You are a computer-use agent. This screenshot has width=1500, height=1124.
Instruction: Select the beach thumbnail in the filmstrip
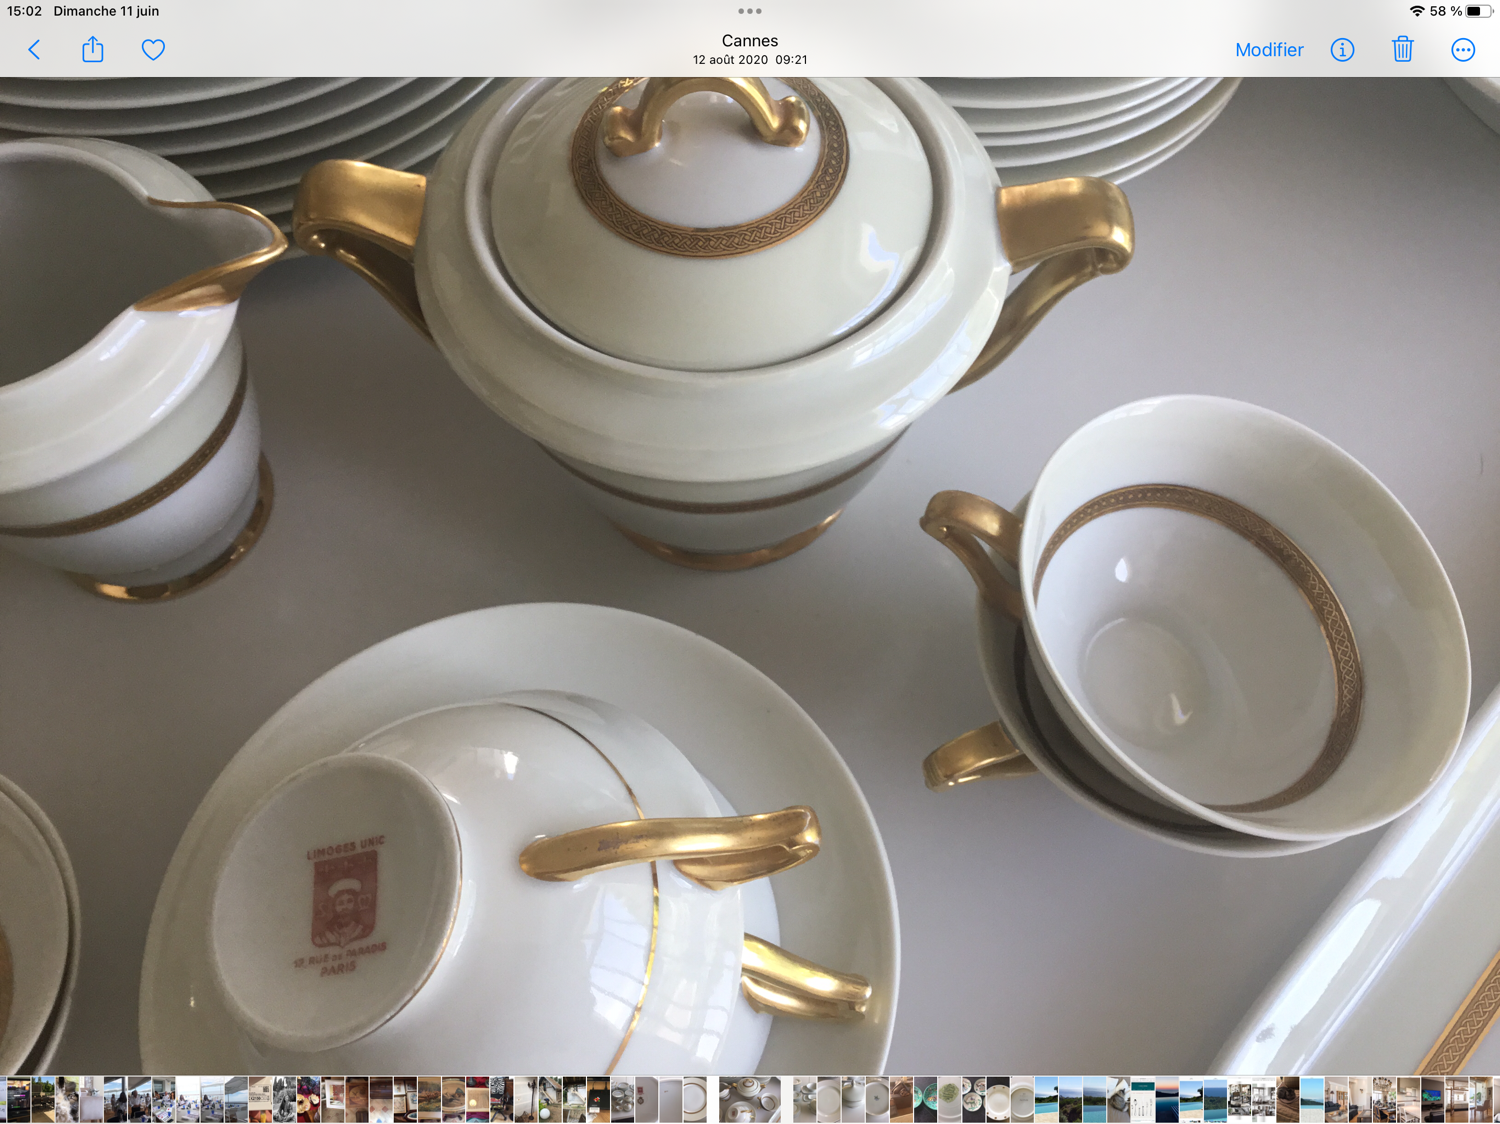tap(1191, 1096)
